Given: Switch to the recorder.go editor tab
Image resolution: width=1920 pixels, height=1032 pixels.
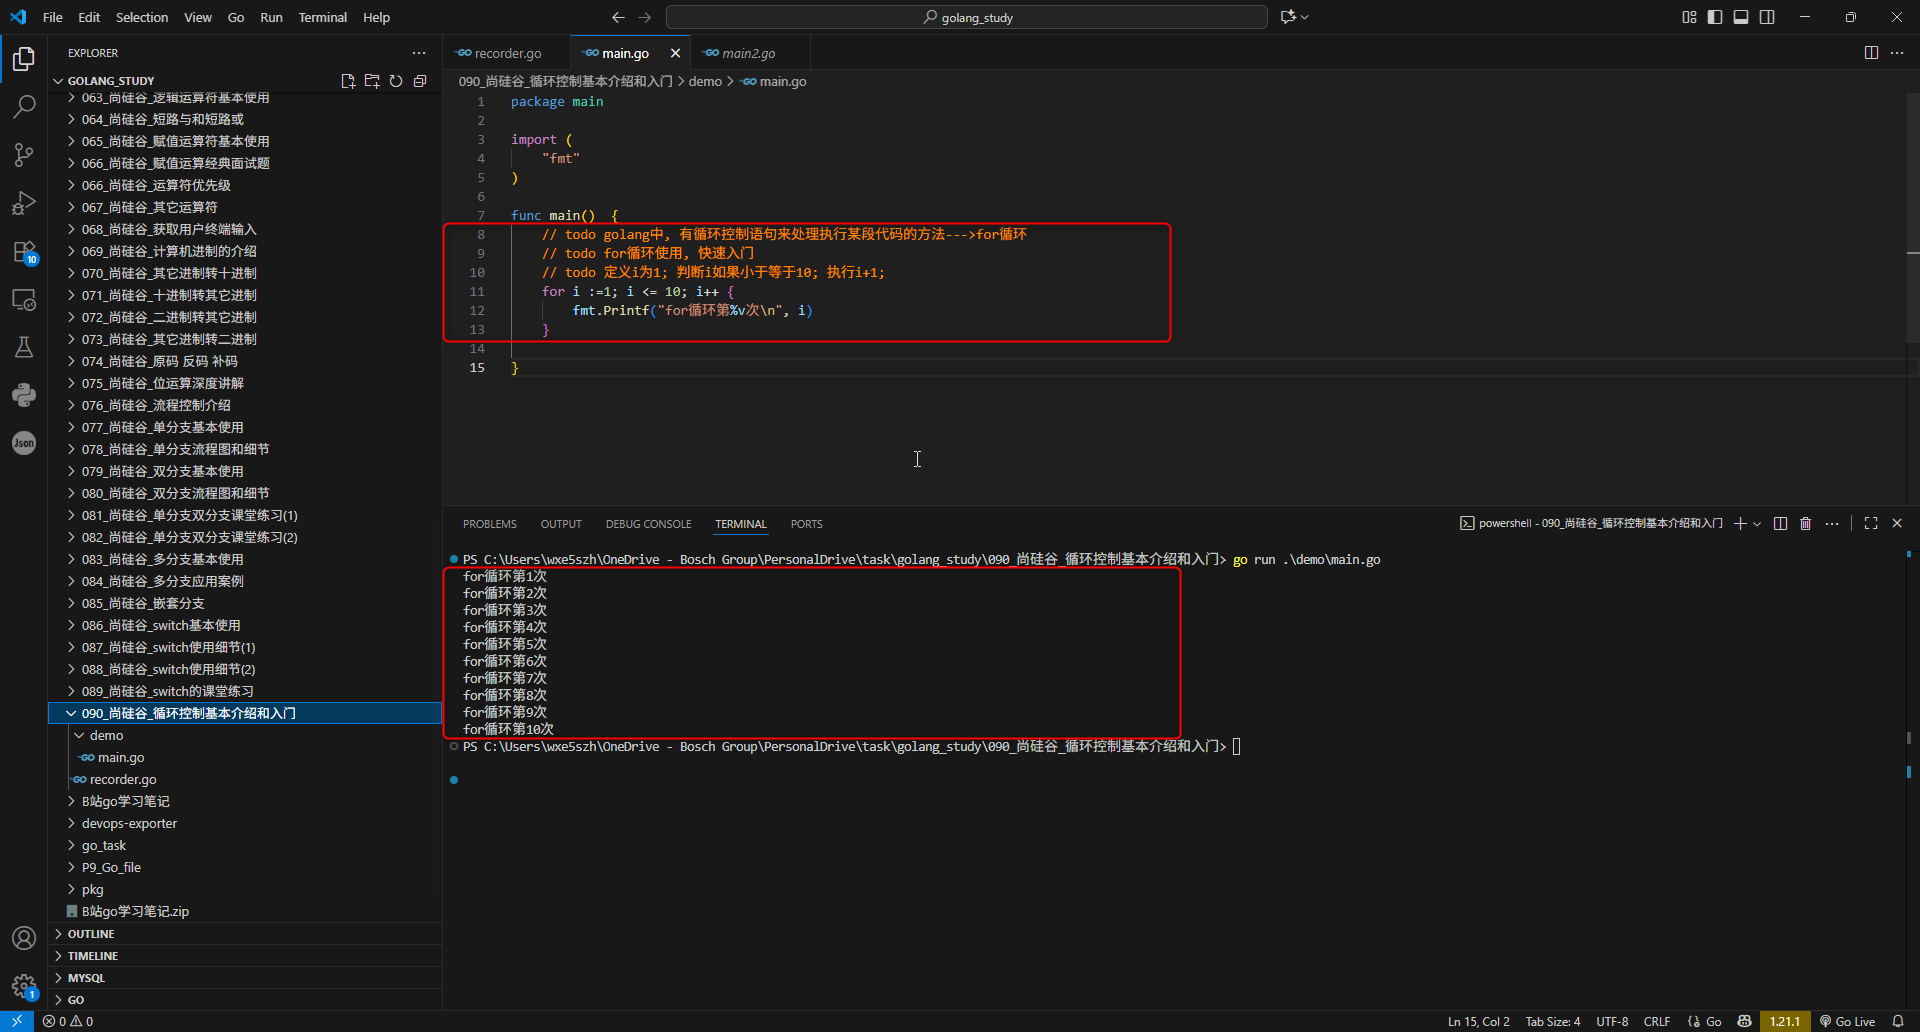Looking at the screenshot, I should [x=507, y=53].
